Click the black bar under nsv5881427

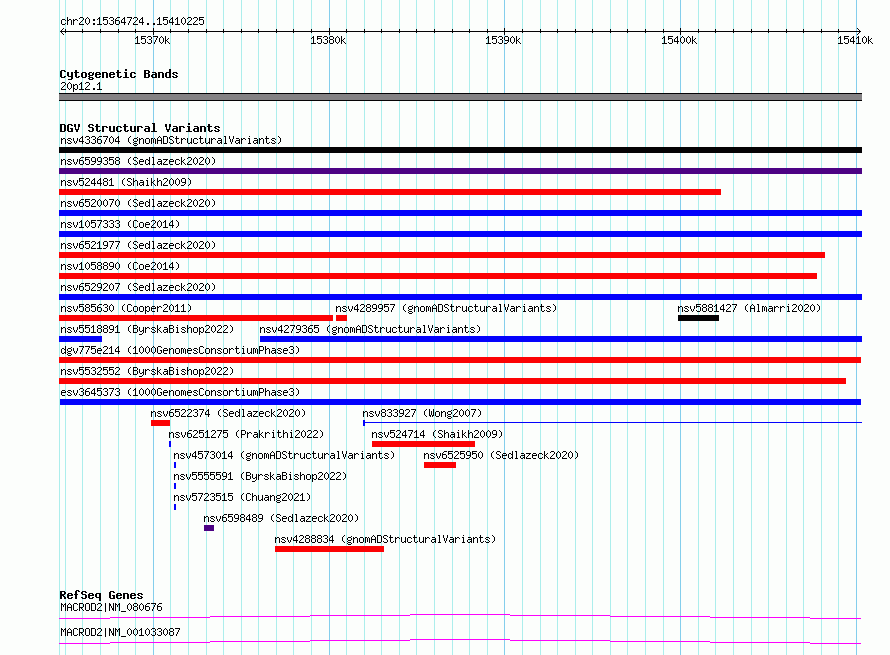coord(698,318)
